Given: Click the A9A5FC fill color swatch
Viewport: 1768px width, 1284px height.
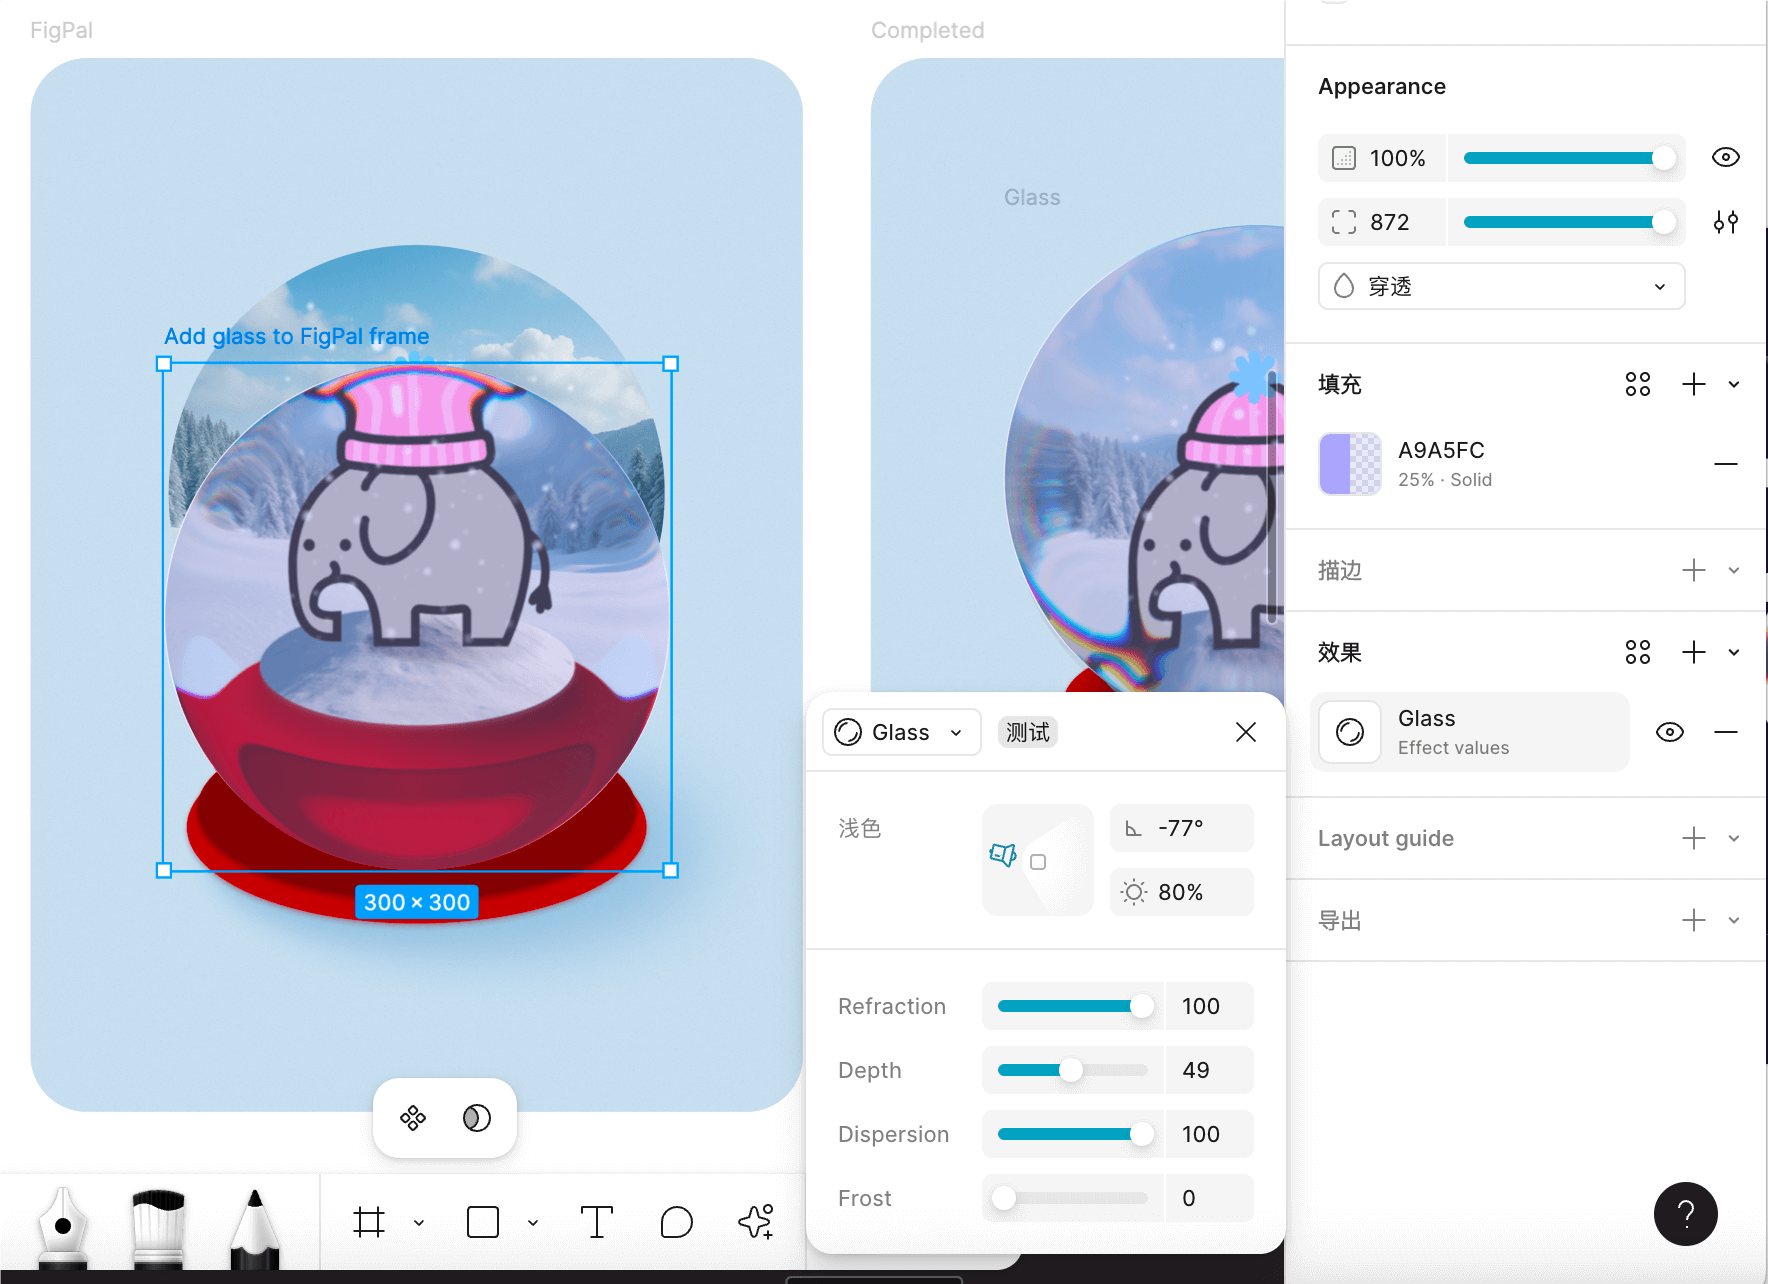Looking at the screenshot, I should pos(1349,463).
